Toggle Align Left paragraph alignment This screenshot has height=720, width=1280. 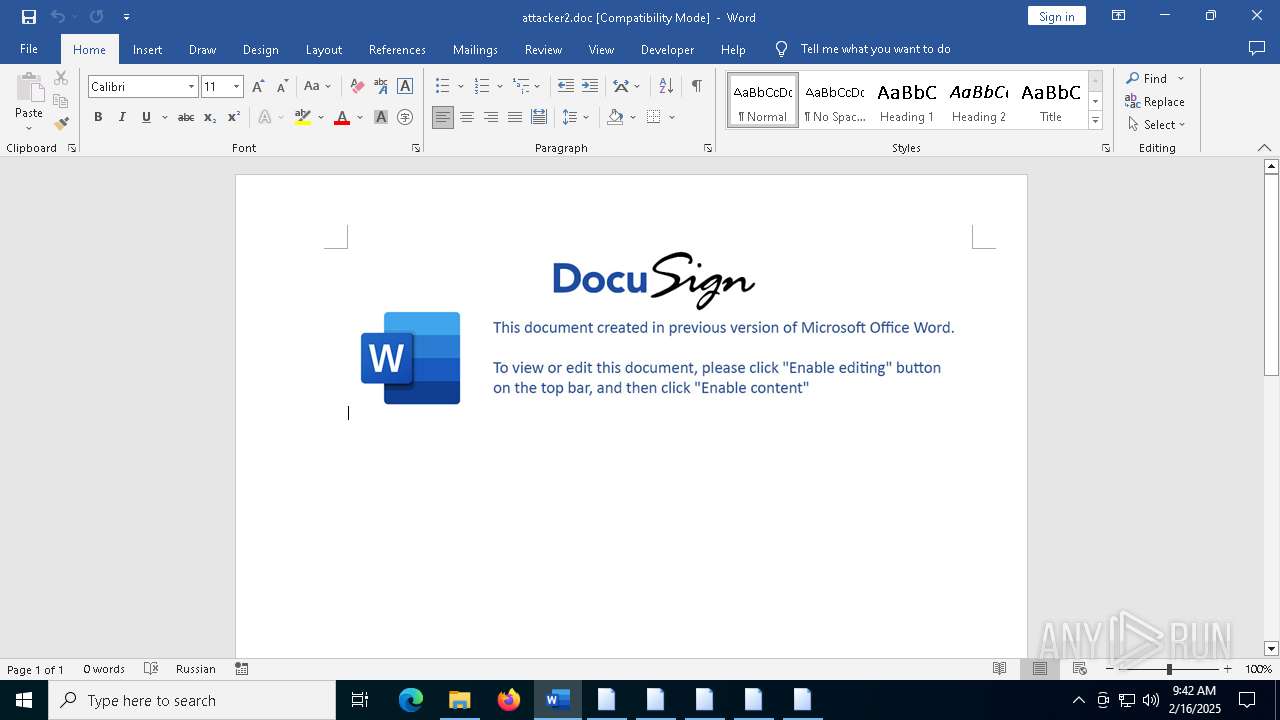pyautogui.click(x=443, y=117)
